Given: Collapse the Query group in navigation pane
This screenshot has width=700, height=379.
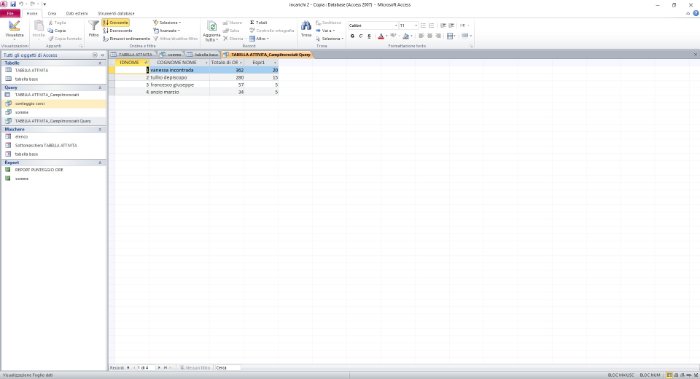Looking at the screenshot, I should tap(100, 88).
